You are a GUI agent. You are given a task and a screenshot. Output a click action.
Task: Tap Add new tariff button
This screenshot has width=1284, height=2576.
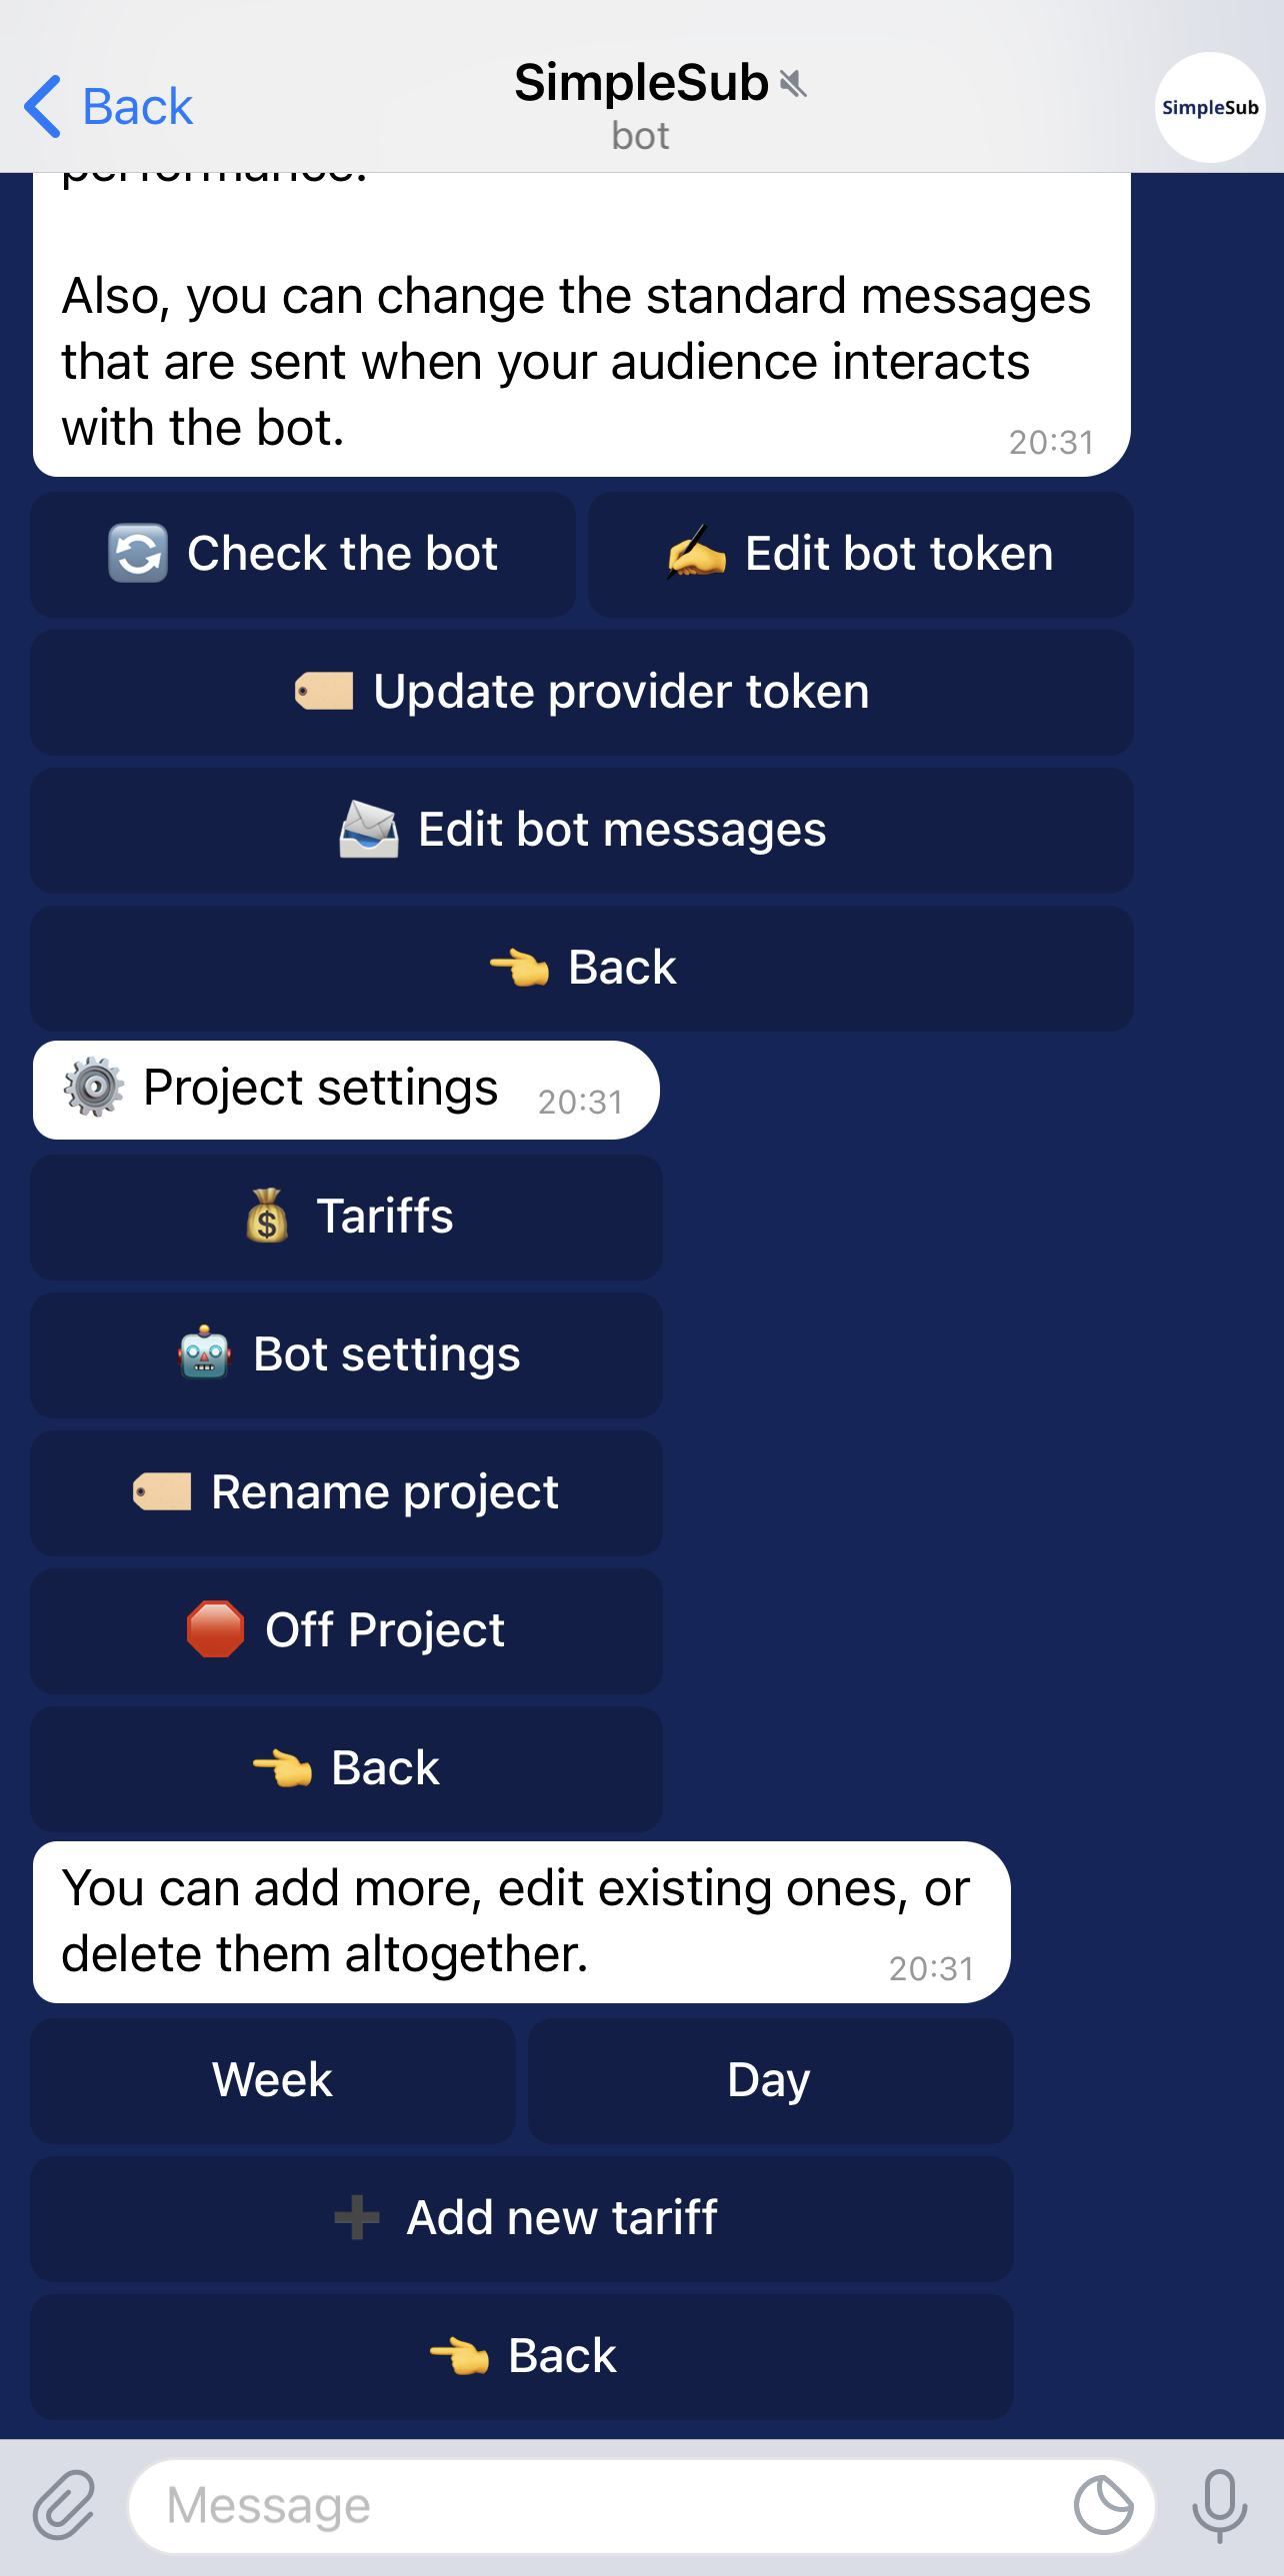[x=522, y=2218]
